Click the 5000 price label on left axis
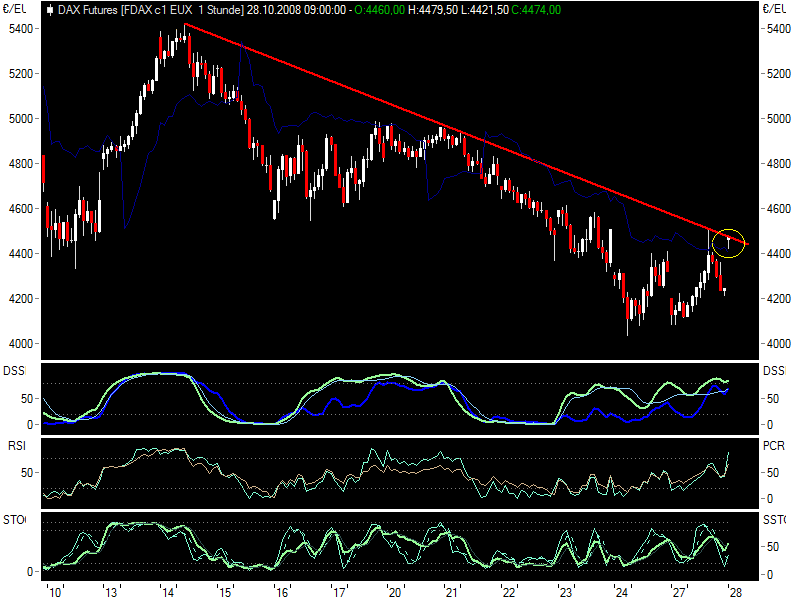 click(21, 118)
